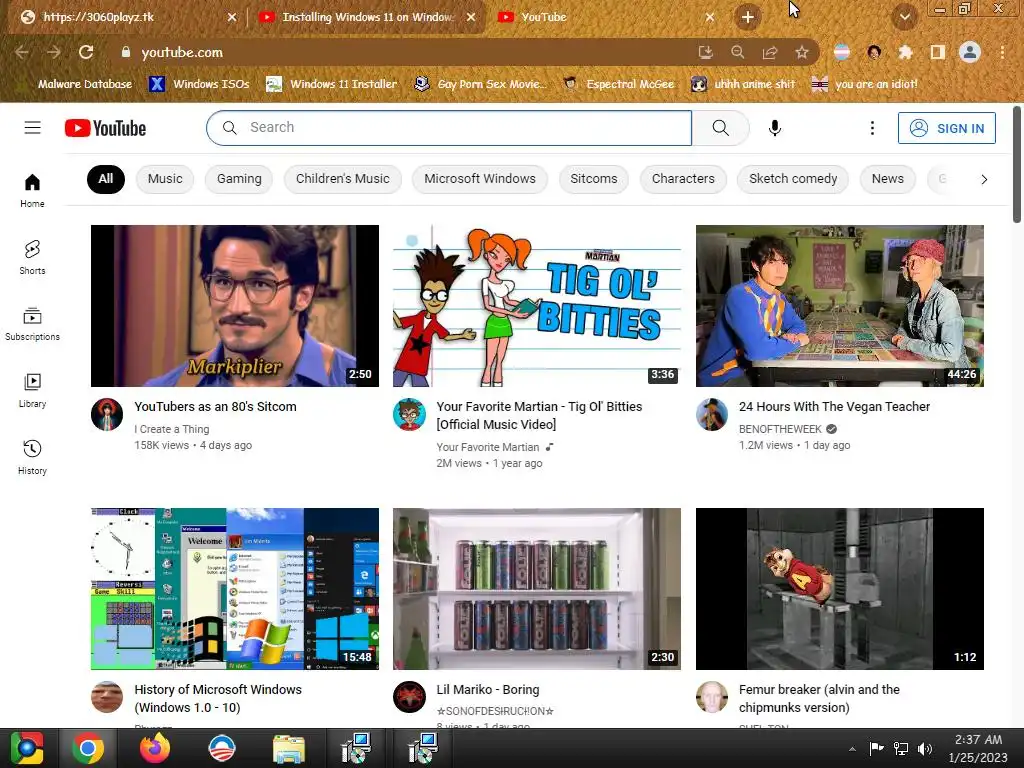Play the Vegan Teacher video thumbnail
The width and height of the screenshot is (1024, 768).
pyautogui.click(x=840, y=306)
